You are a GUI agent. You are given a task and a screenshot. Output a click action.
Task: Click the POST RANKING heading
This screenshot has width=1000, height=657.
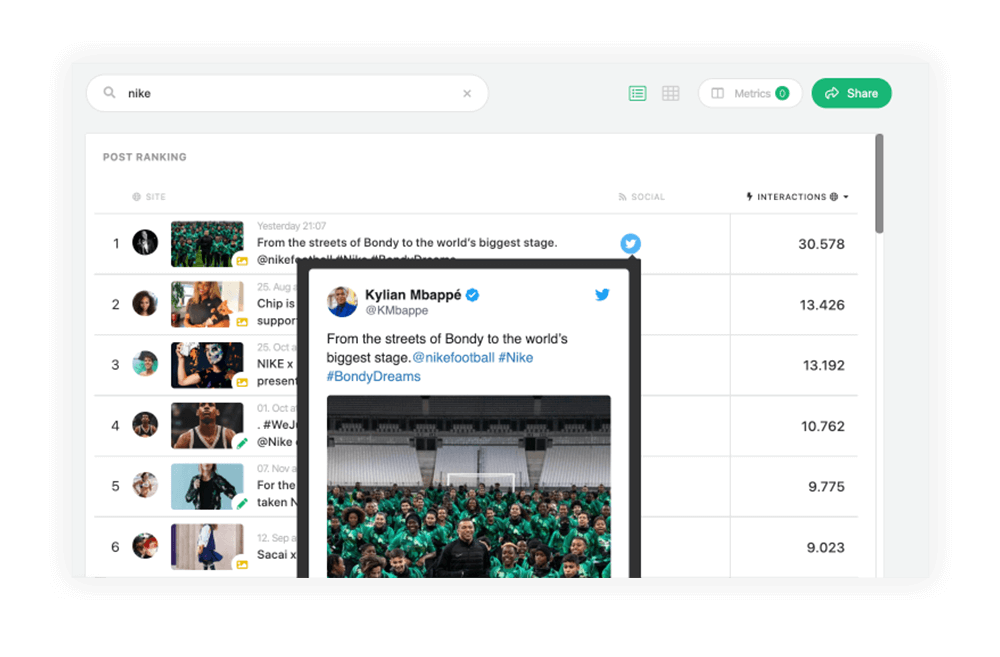click(x=145, y=157)
